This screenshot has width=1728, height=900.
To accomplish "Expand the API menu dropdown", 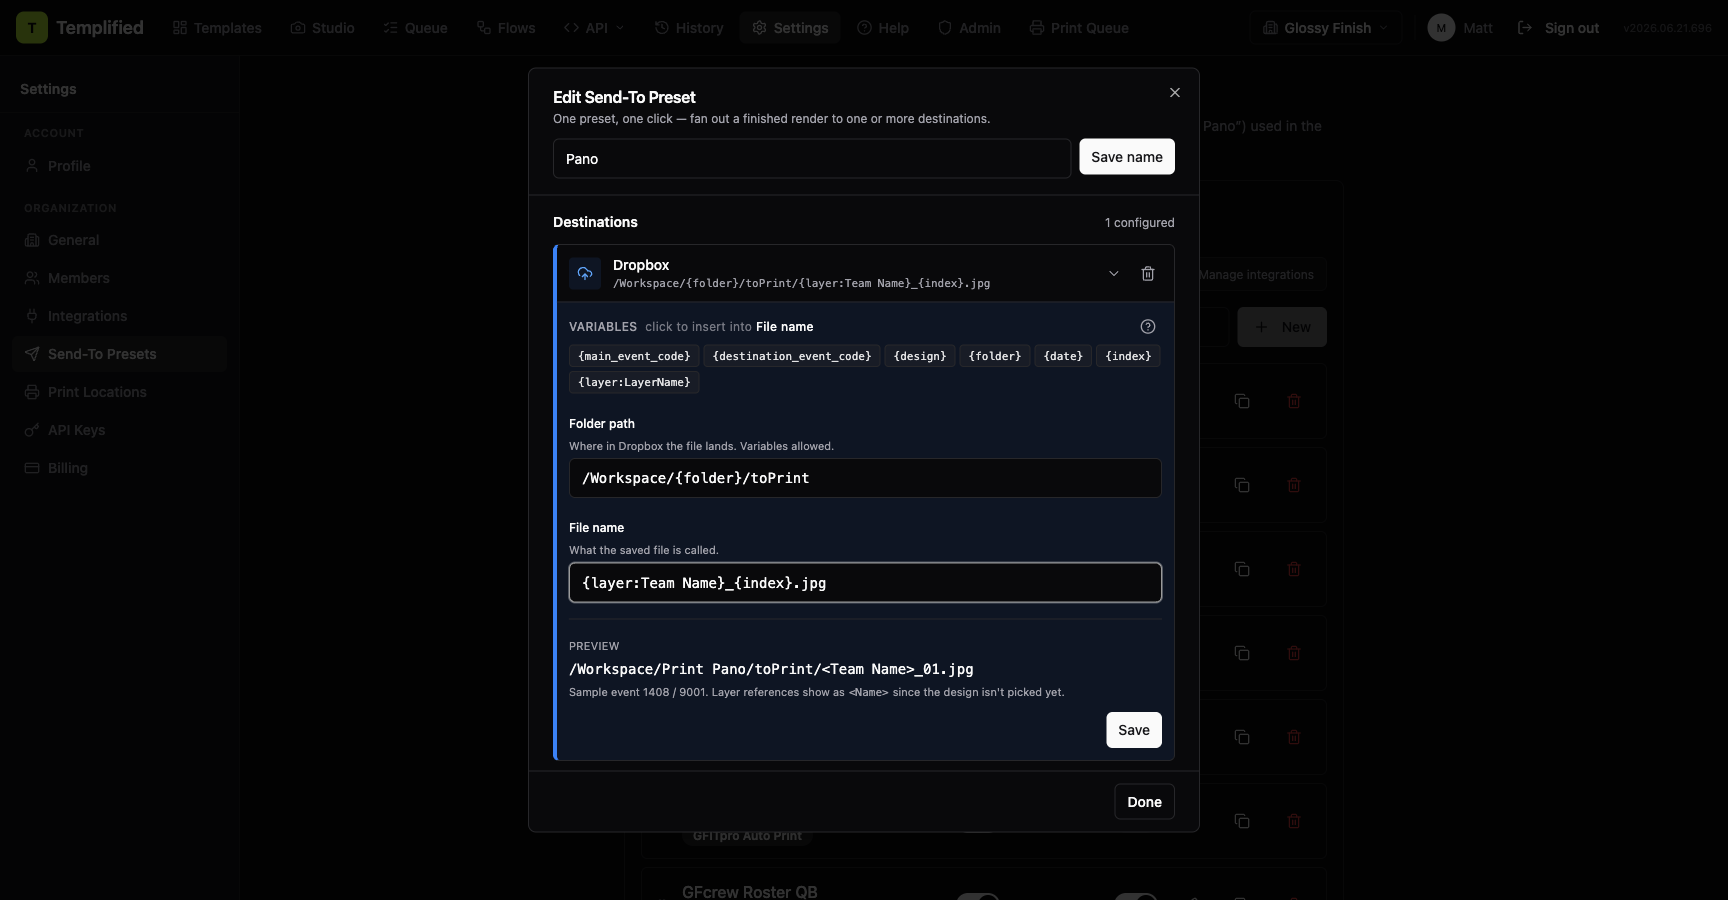I will 594,28.
